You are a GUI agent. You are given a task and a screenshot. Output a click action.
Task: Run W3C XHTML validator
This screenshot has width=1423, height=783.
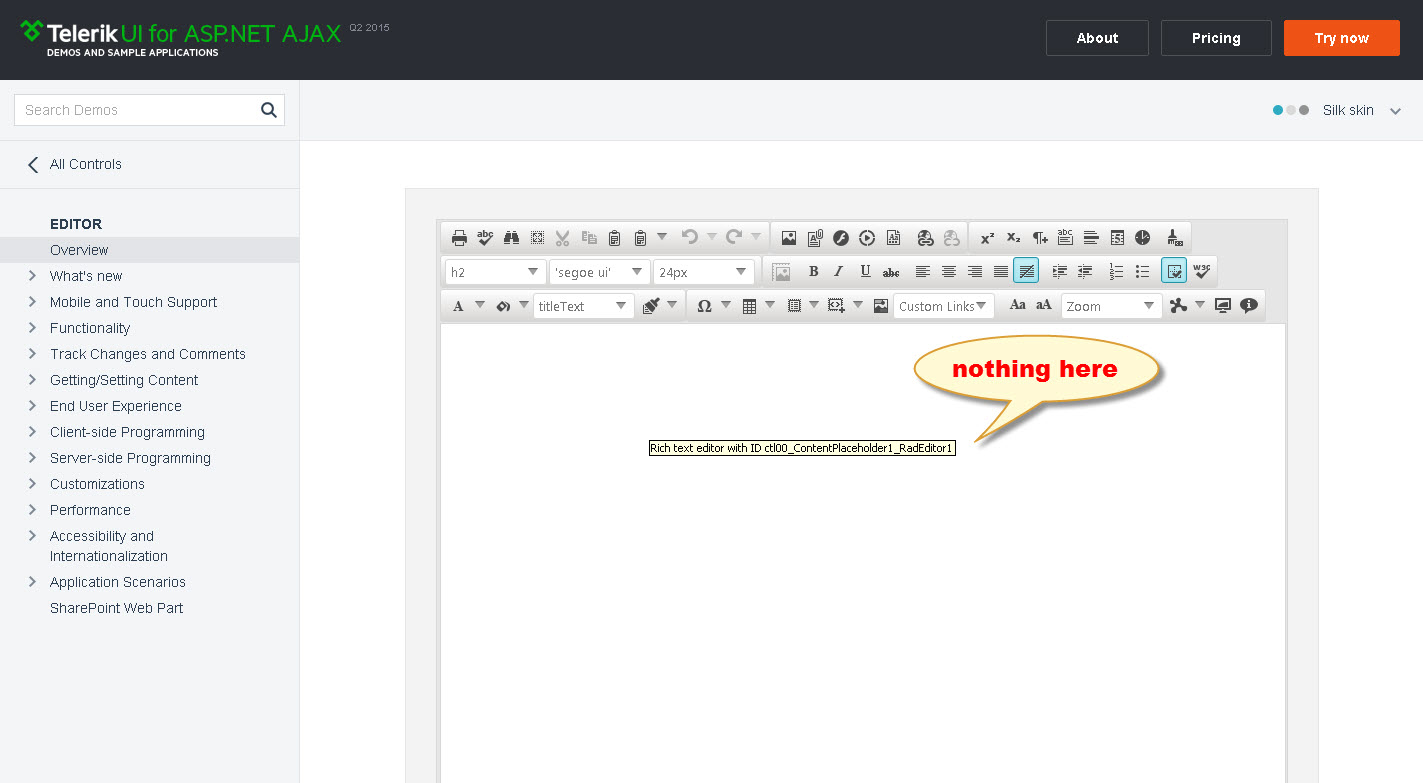1202,270
